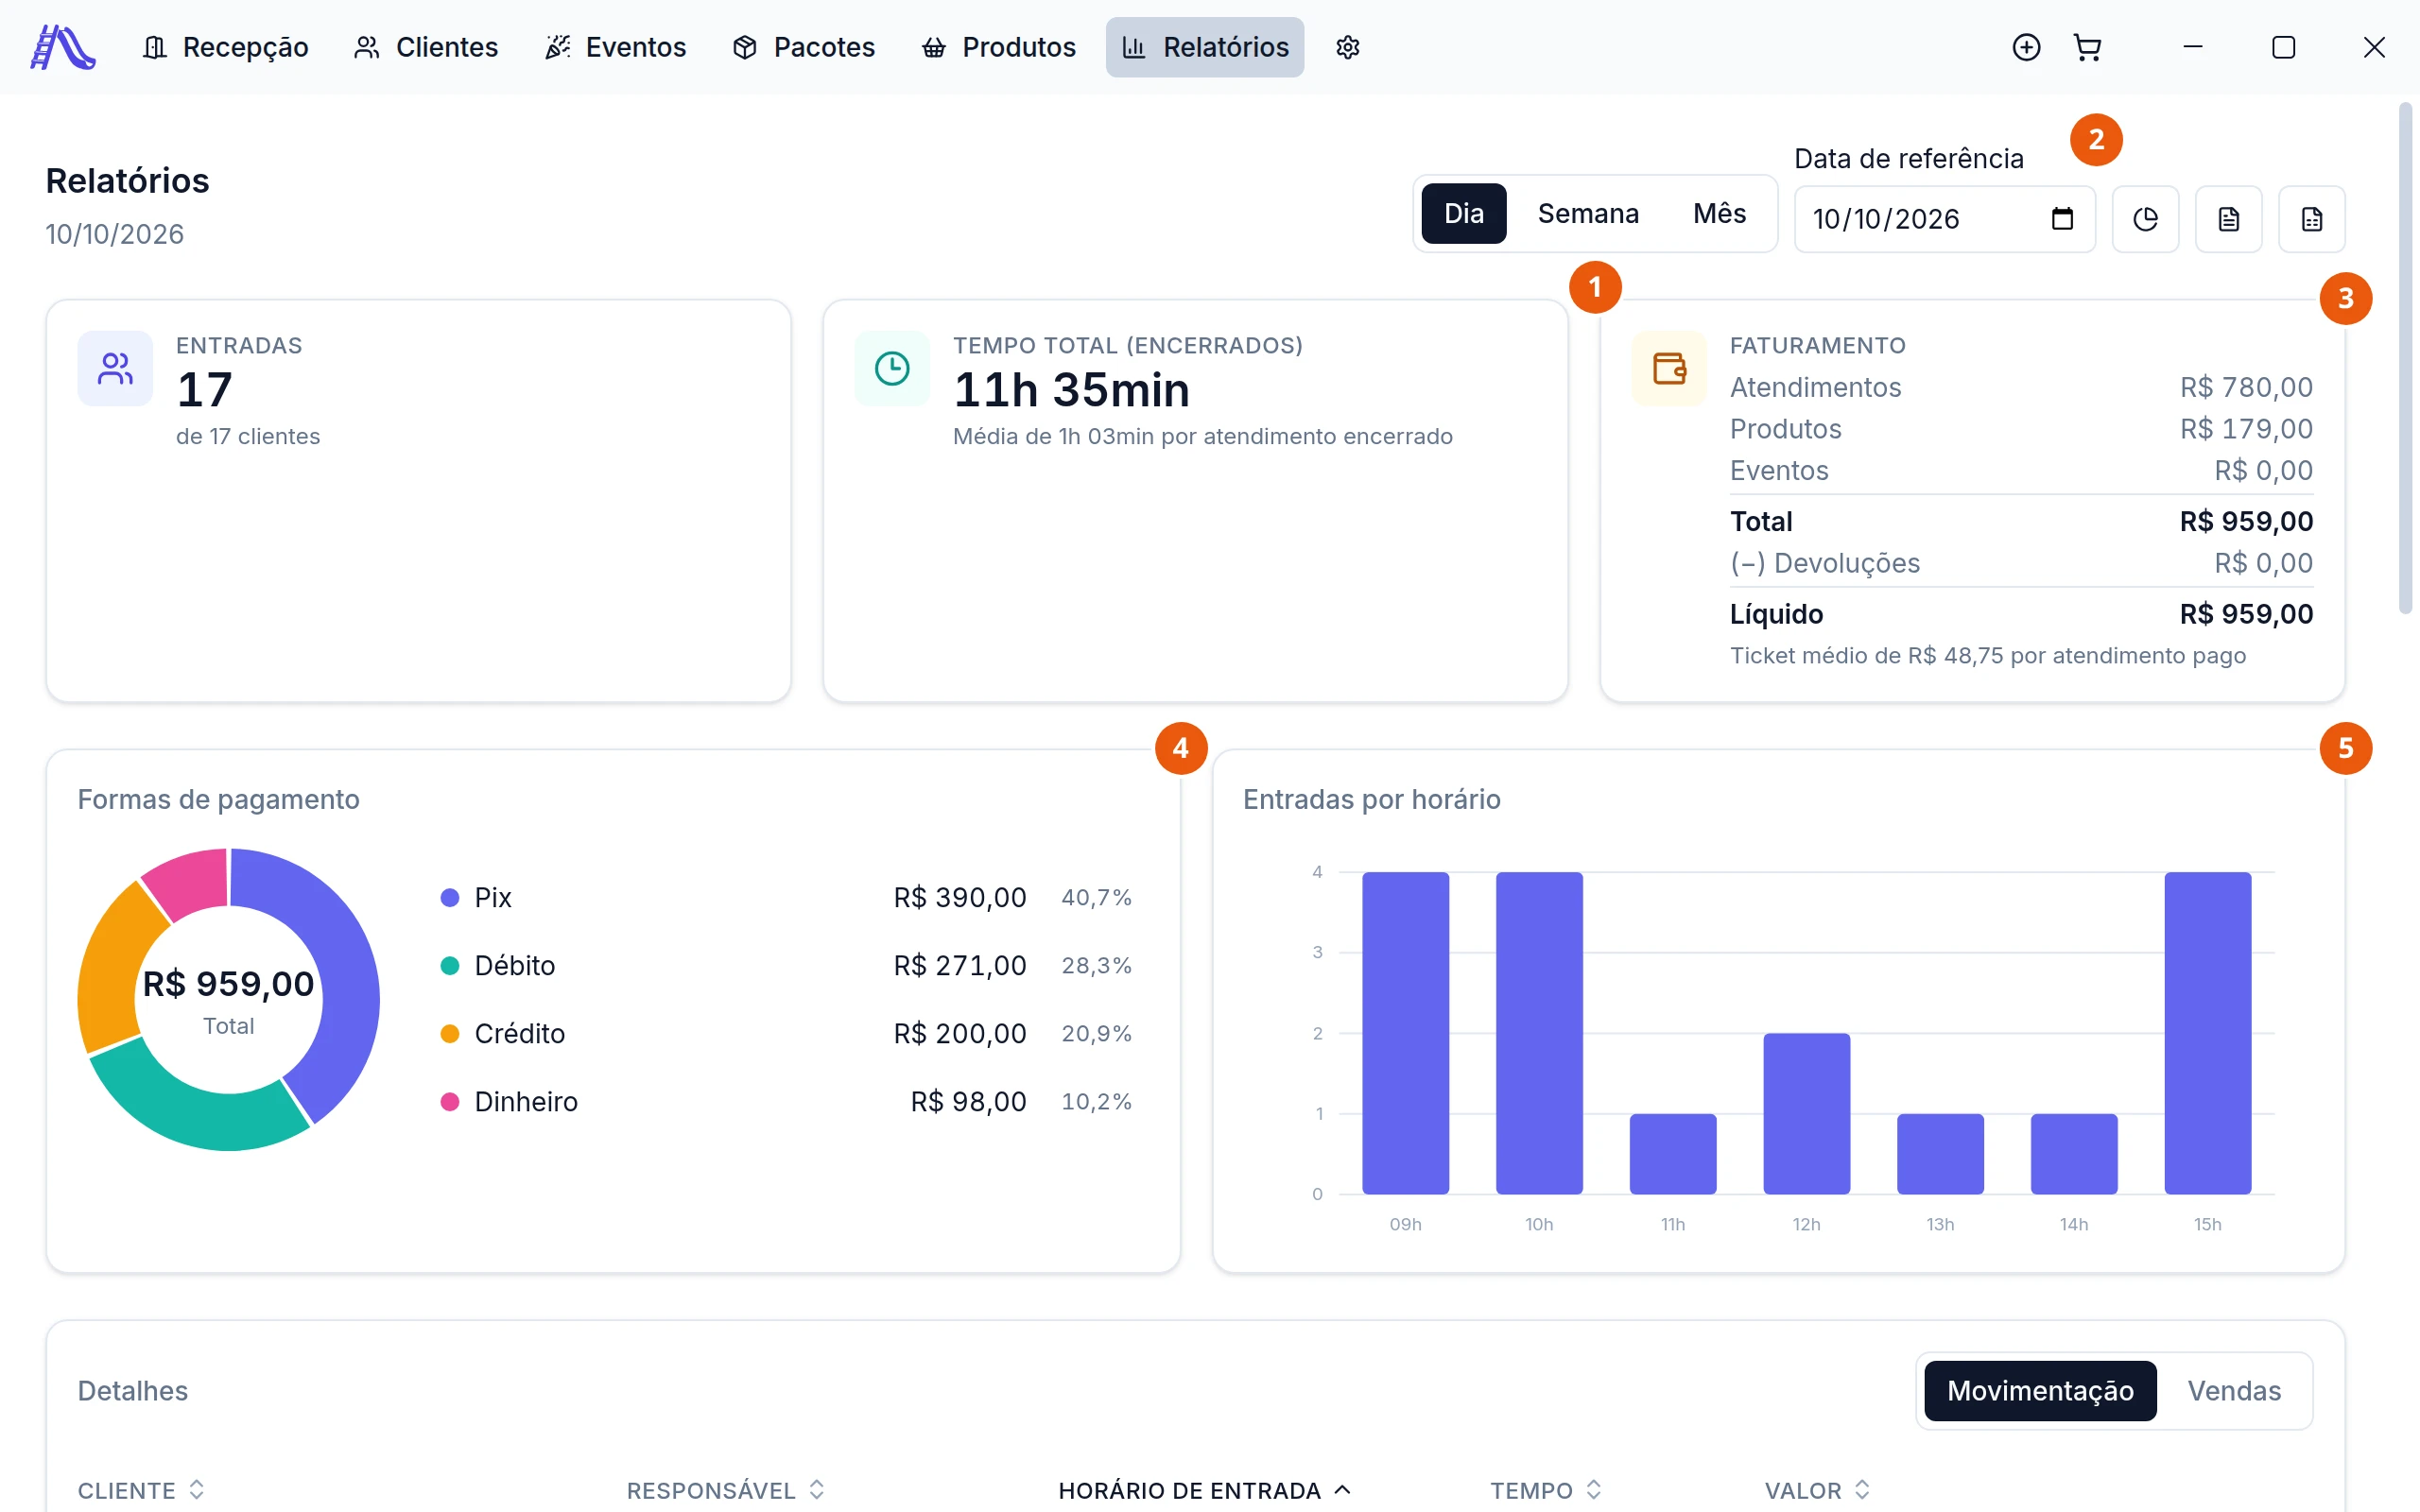Open the Clientes section
This screenshot has width=2420, height=1512.
tap(426, 47)
